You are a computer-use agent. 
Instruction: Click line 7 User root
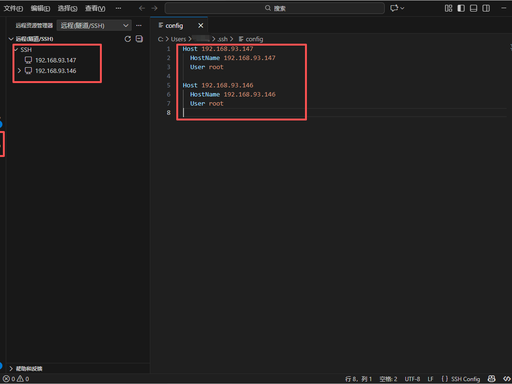tap(207, 104)
